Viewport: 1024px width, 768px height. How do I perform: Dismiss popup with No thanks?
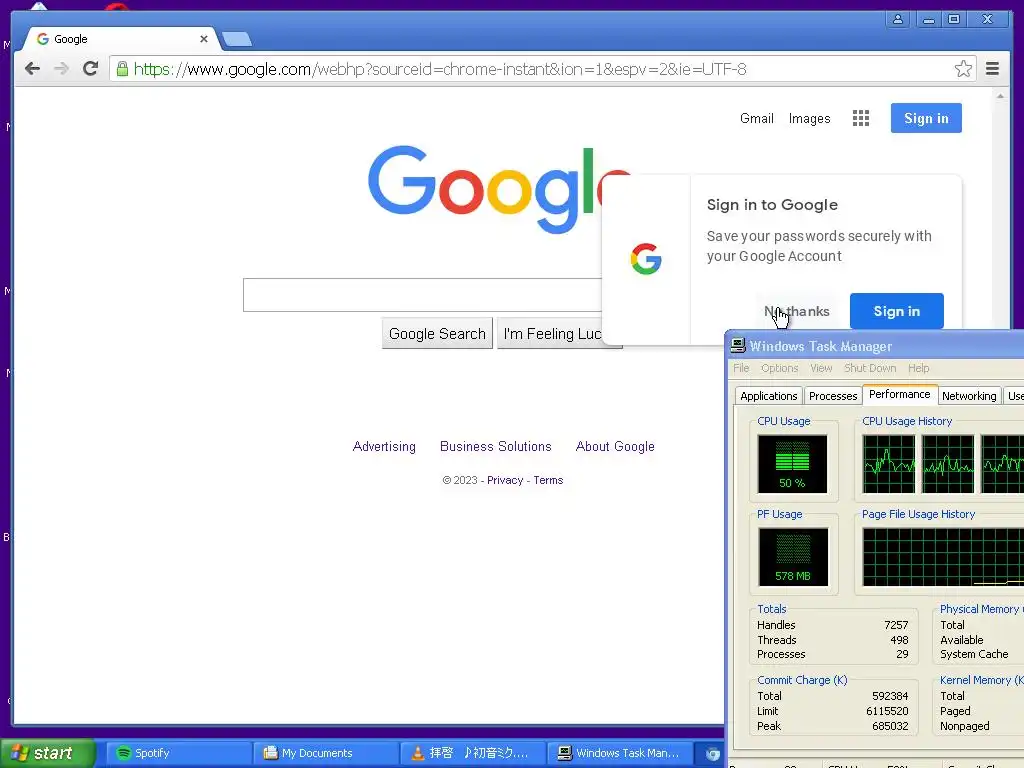point(797,312)
